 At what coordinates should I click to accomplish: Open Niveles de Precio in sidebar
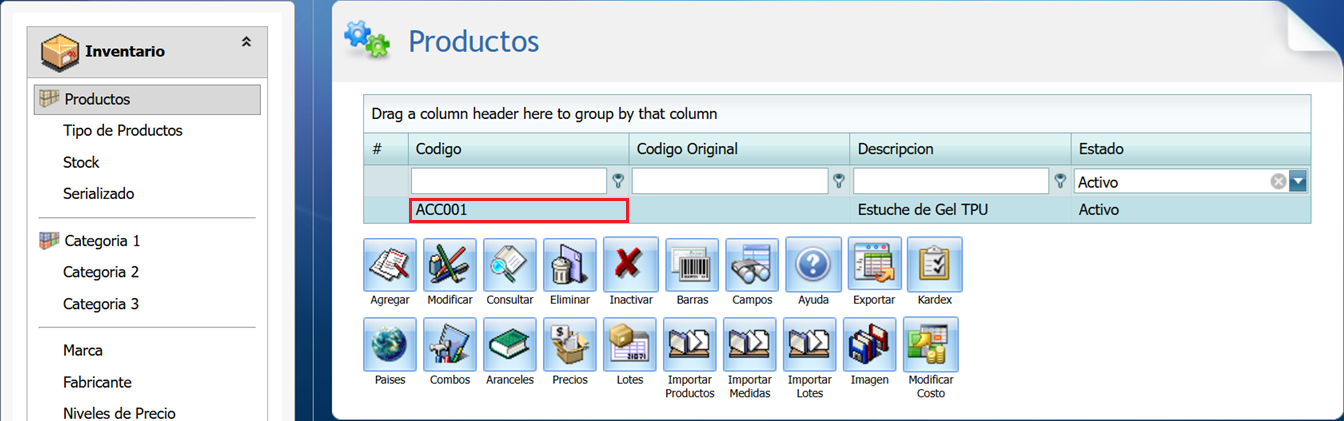(119, 413)
